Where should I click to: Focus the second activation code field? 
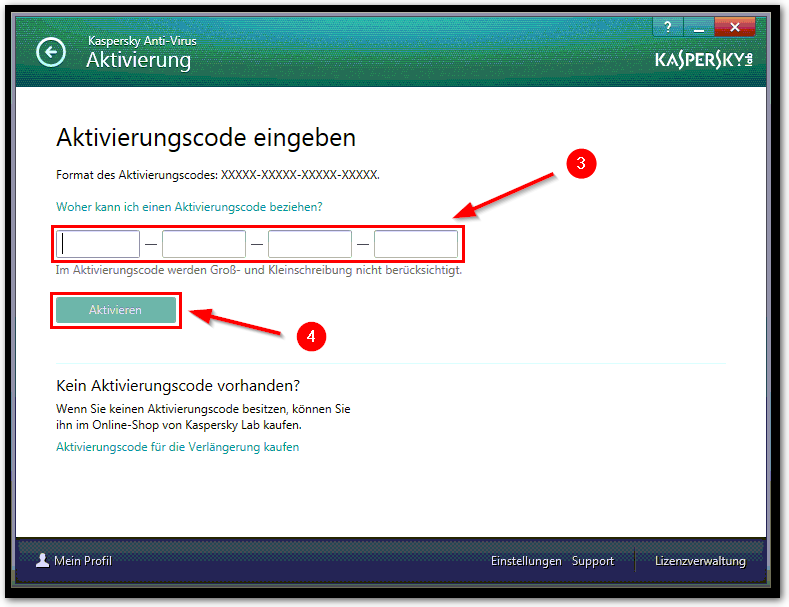[x=204, y=244]
